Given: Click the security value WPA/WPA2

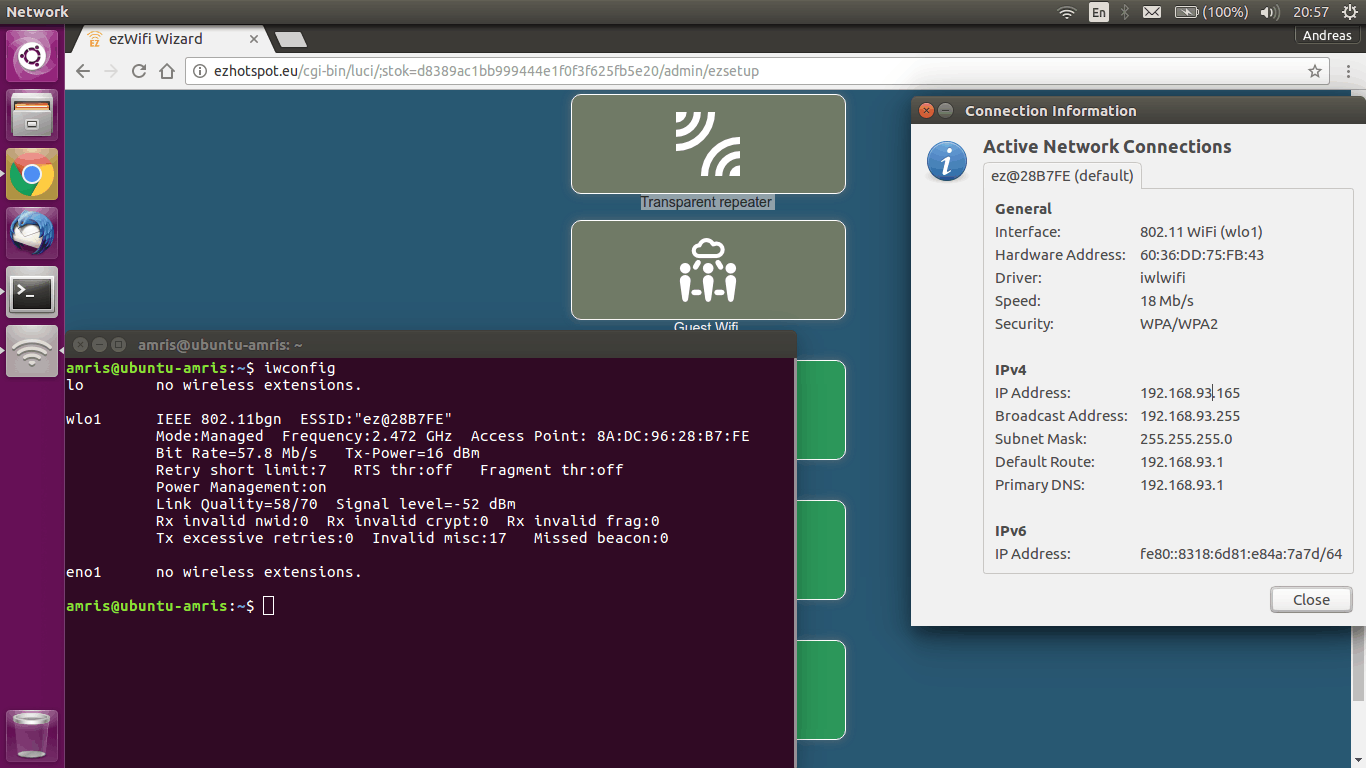Looking at the screenshot, I should (1179, 324).
